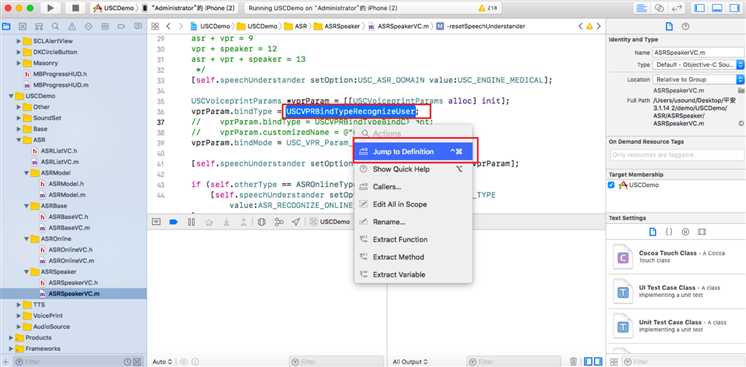Click Simulate Location arrow icon
Viewport: 746px width, 367px height.
[x=296, y=222]
